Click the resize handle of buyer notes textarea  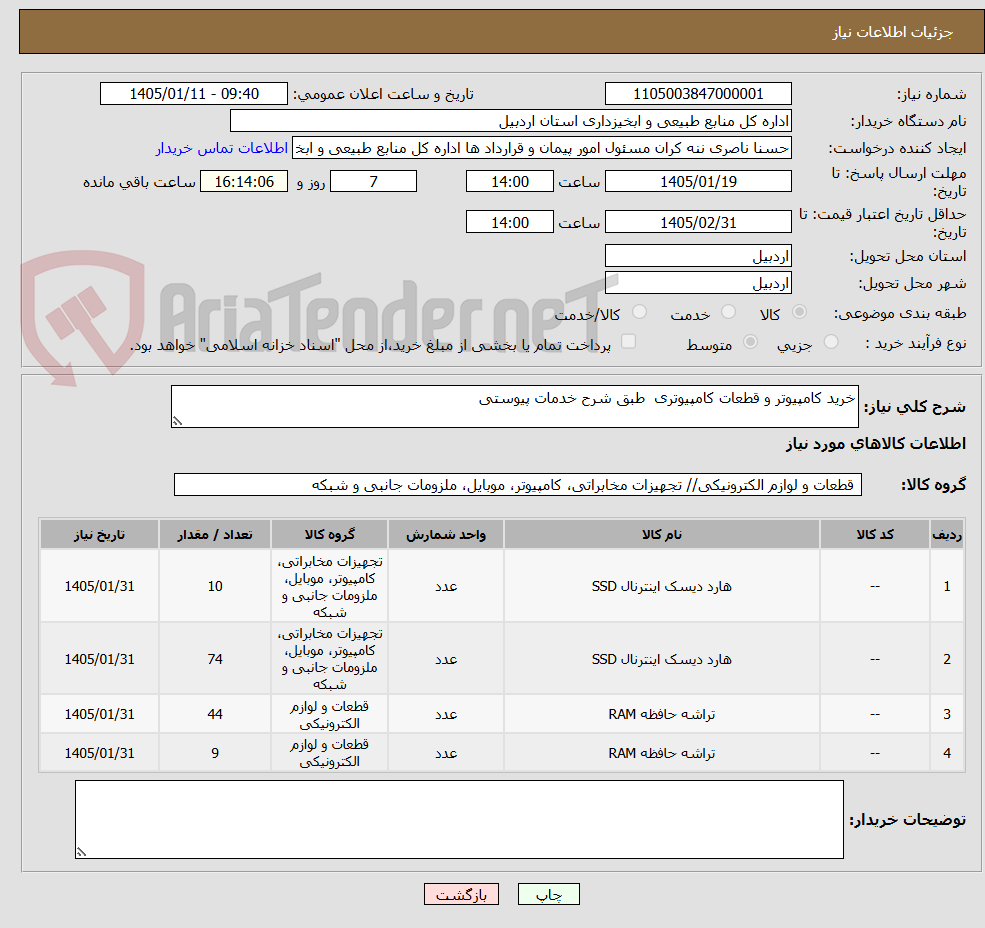tap(81, 852)
